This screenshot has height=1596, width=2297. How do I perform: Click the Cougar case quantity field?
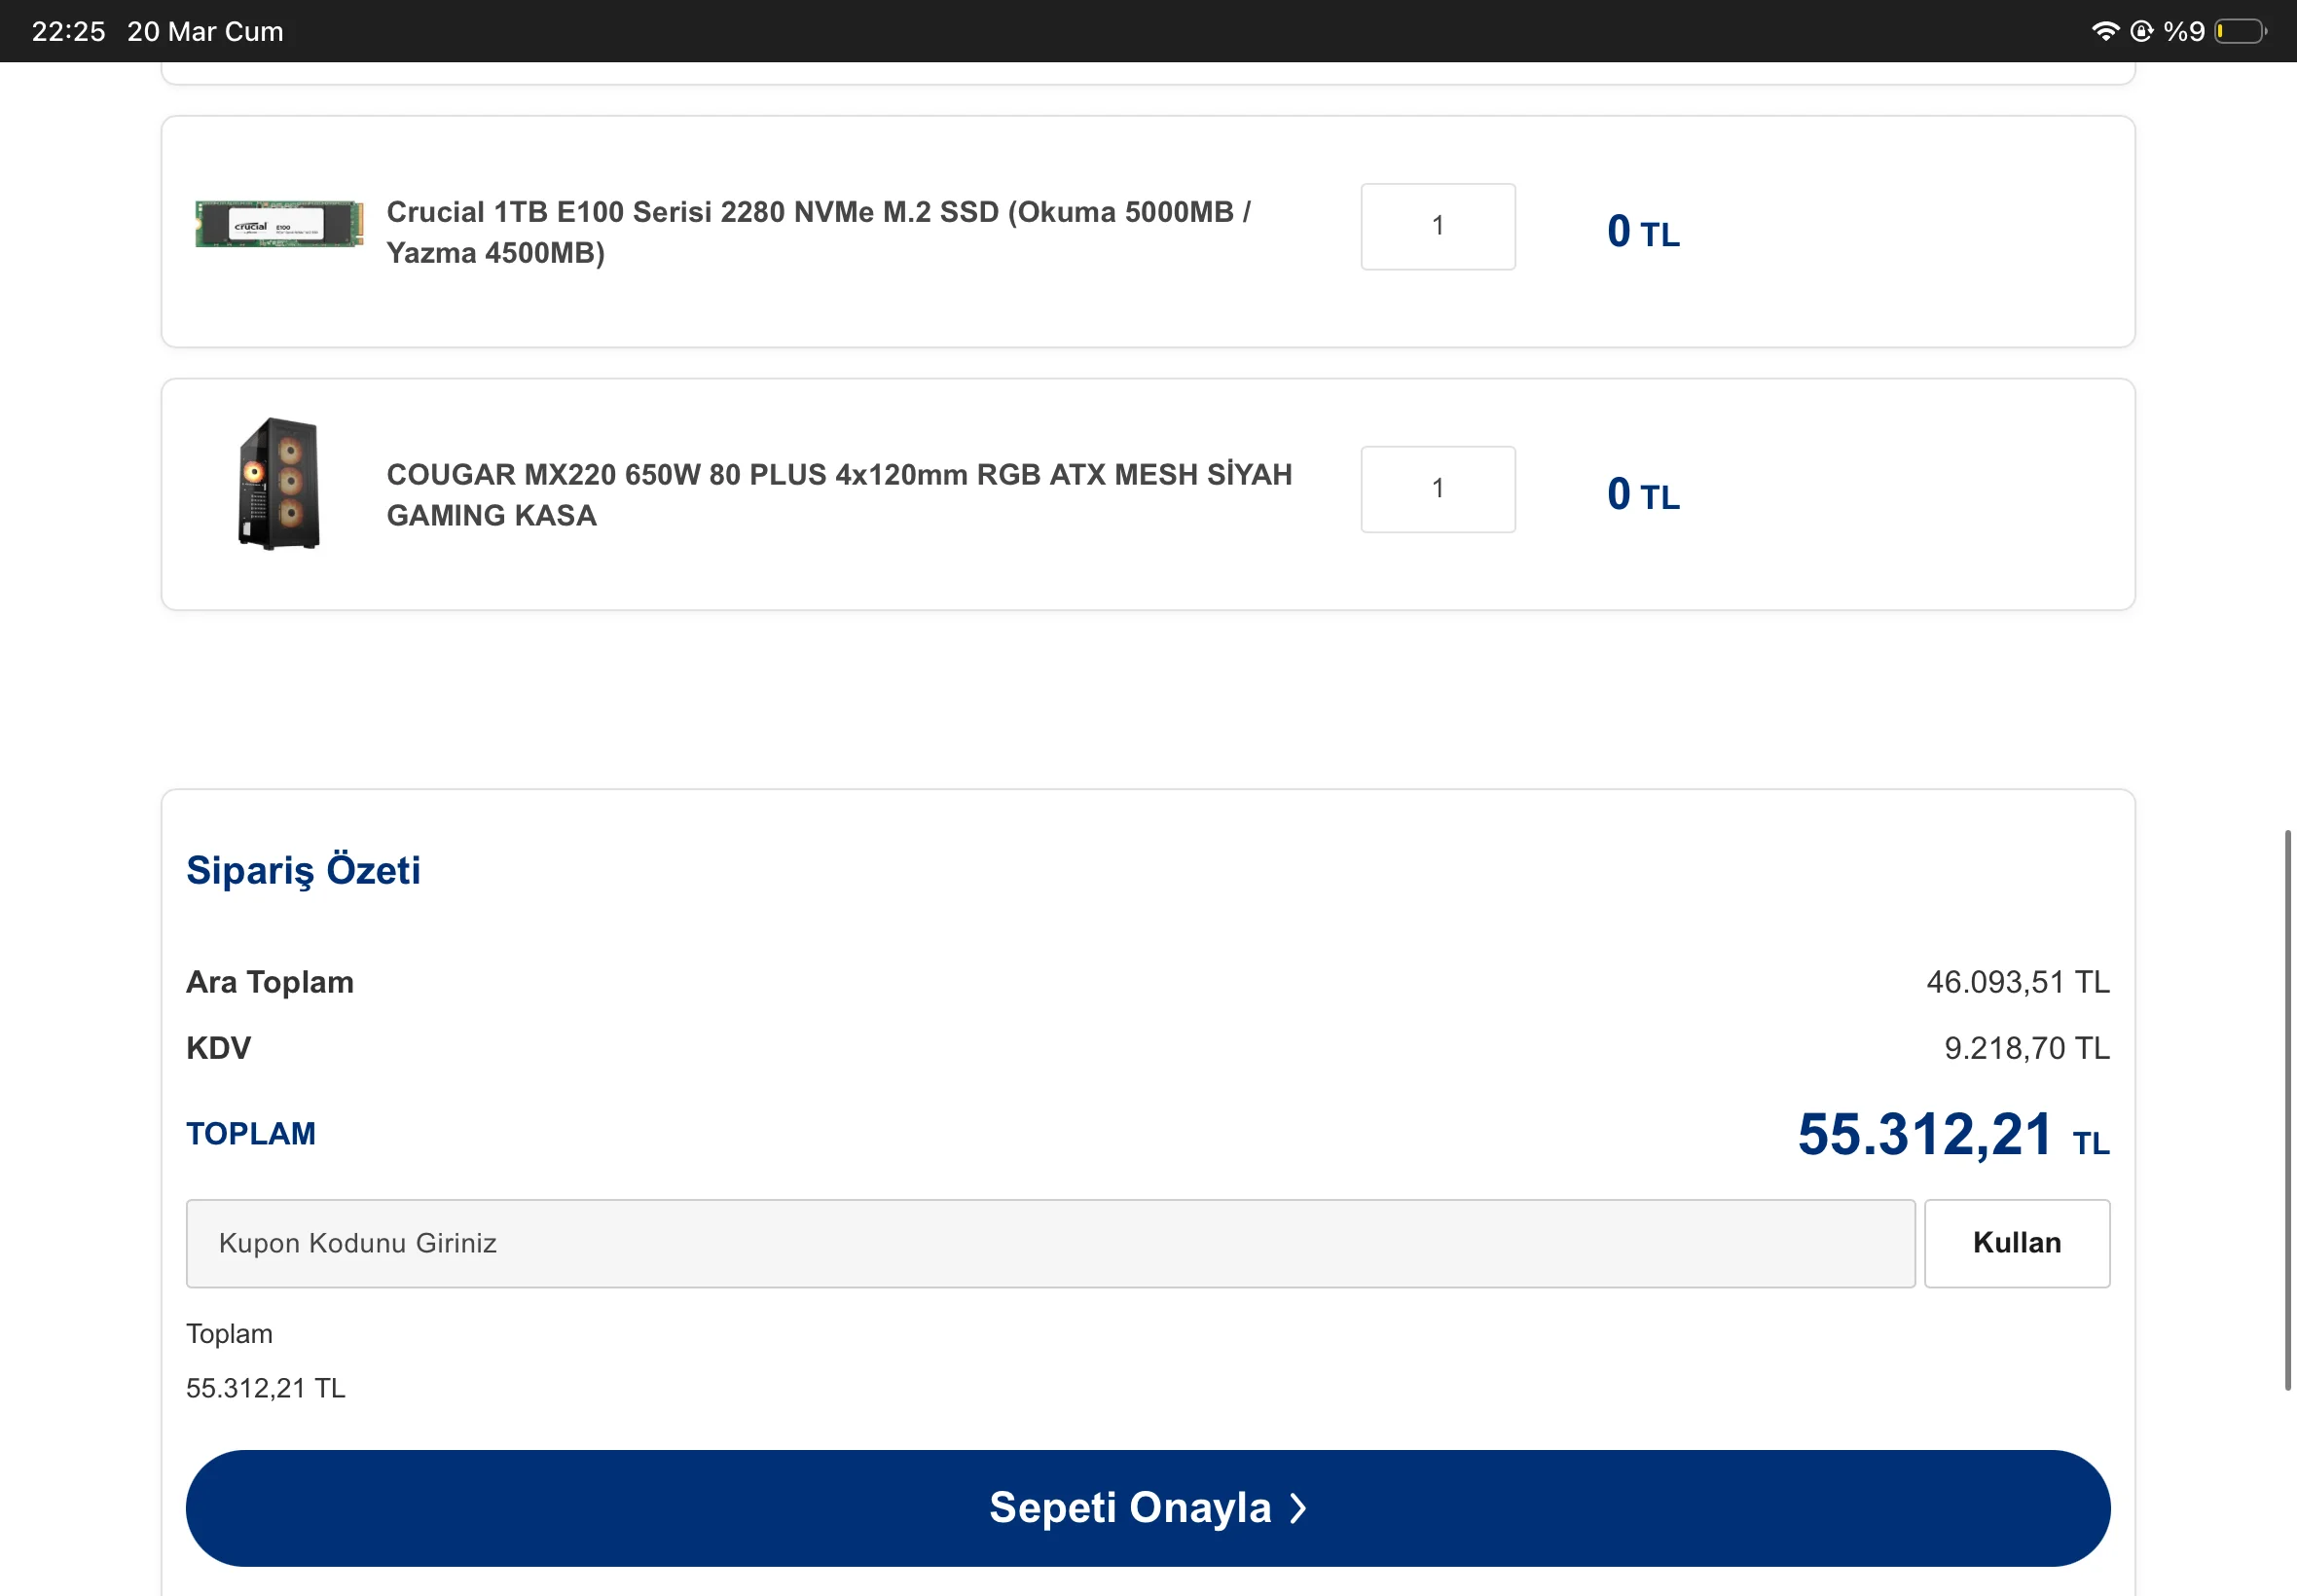tap(1437, 489)
